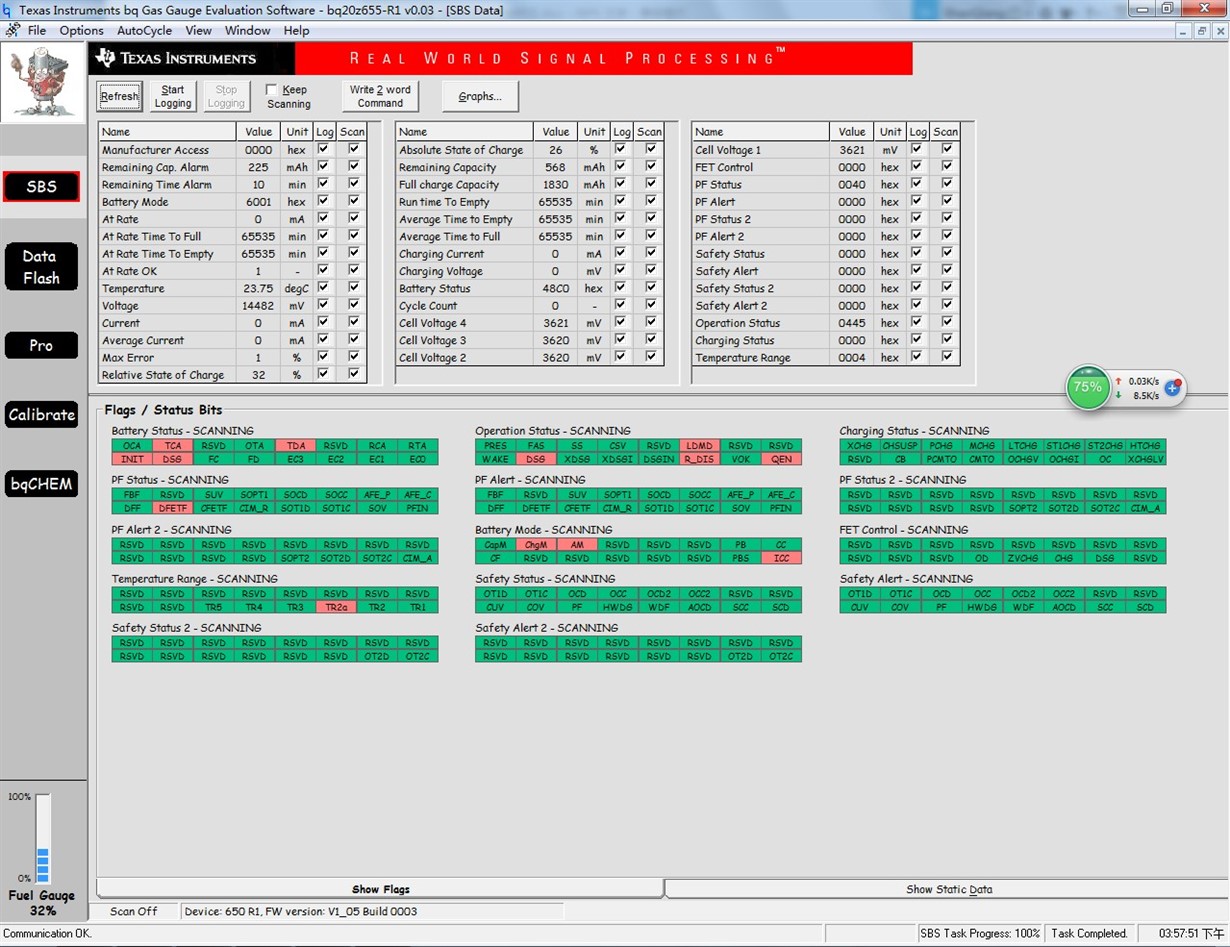Screen dimensions: 1230x947
Task: Click the CUV flag in Safety Status
Action: tap(495, 607)
